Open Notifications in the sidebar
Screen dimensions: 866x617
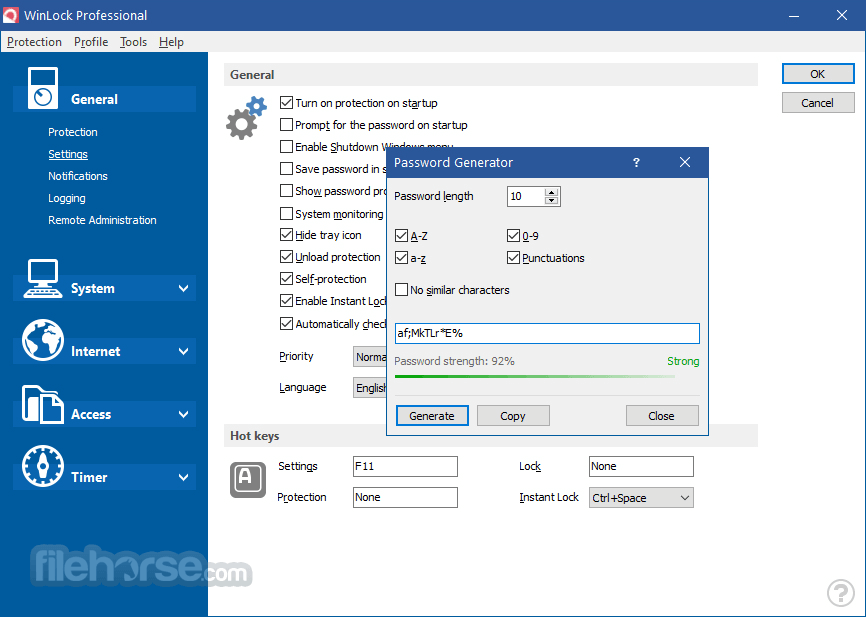pyautogui.click(x=78, y=176)
